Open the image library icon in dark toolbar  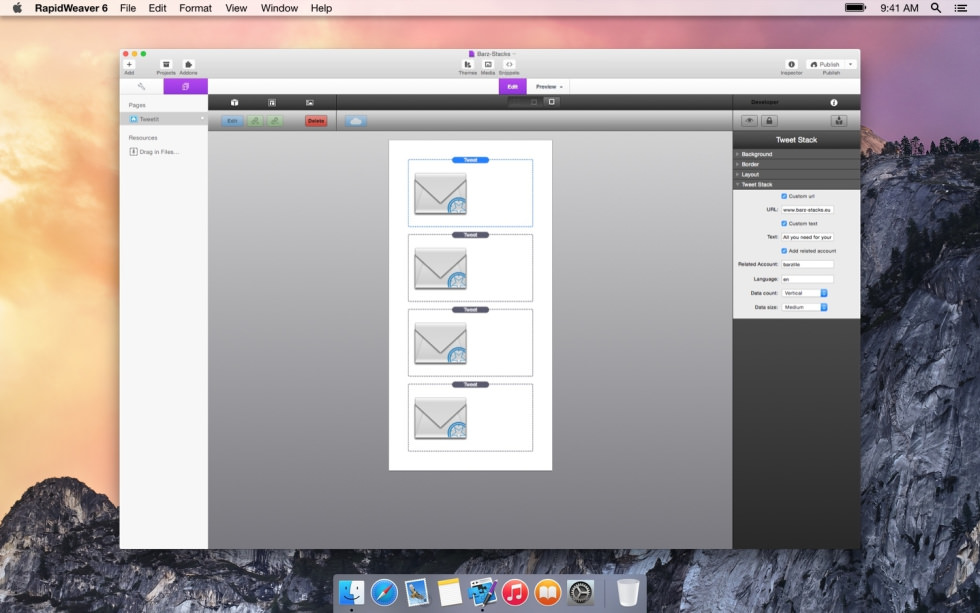tap(310, 102)
